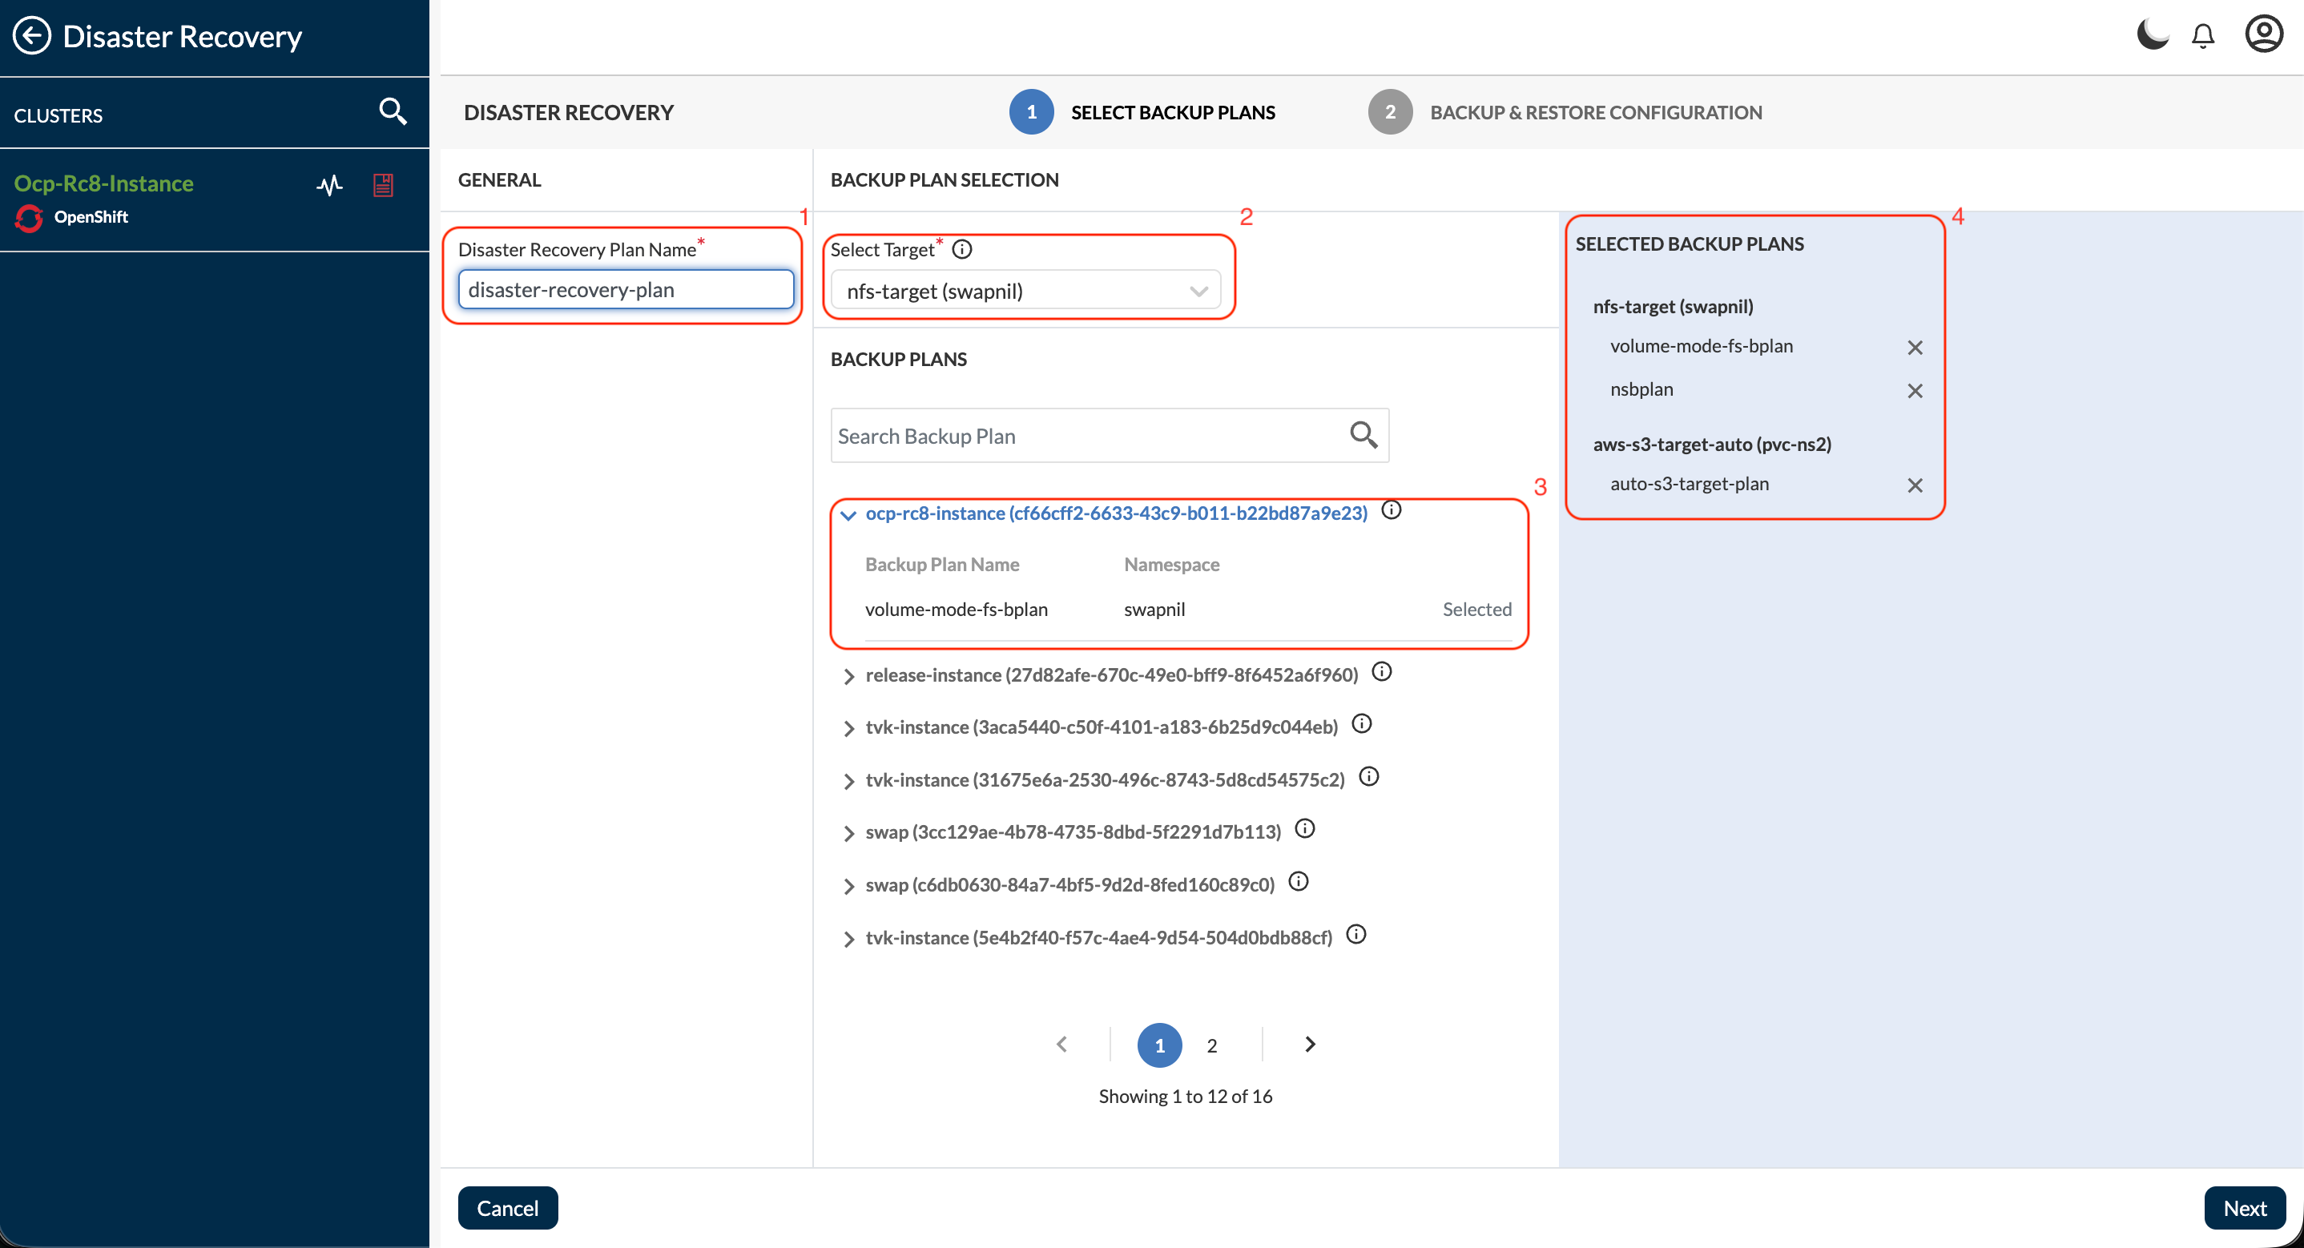Go to page 2 of backup plans
This screenshot has height=1248, width=2304.
tap(1211, 1045)
